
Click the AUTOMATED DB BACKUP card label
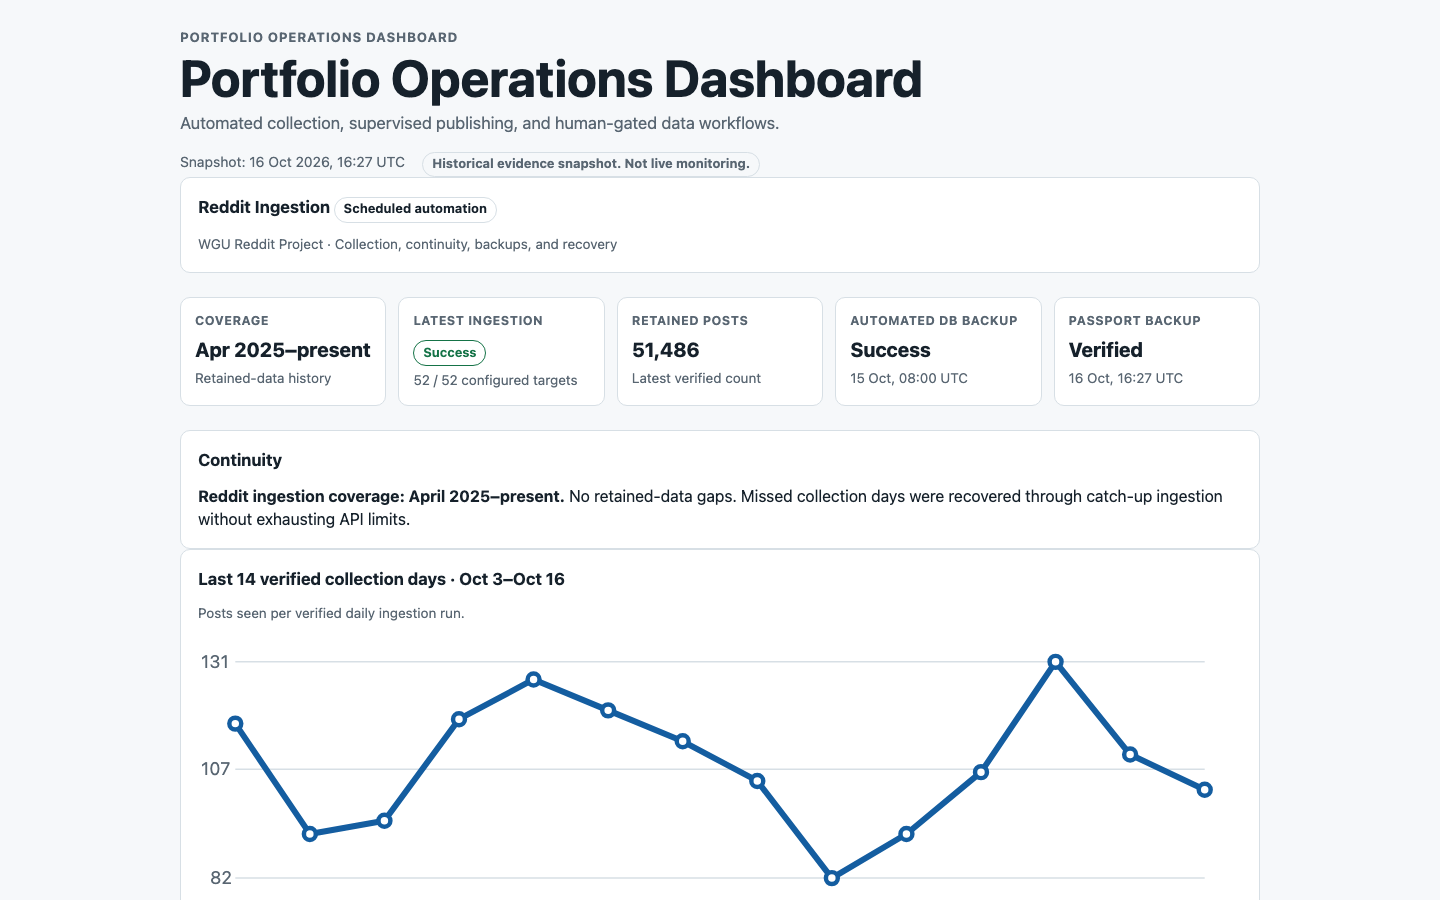tap(934, 321)
